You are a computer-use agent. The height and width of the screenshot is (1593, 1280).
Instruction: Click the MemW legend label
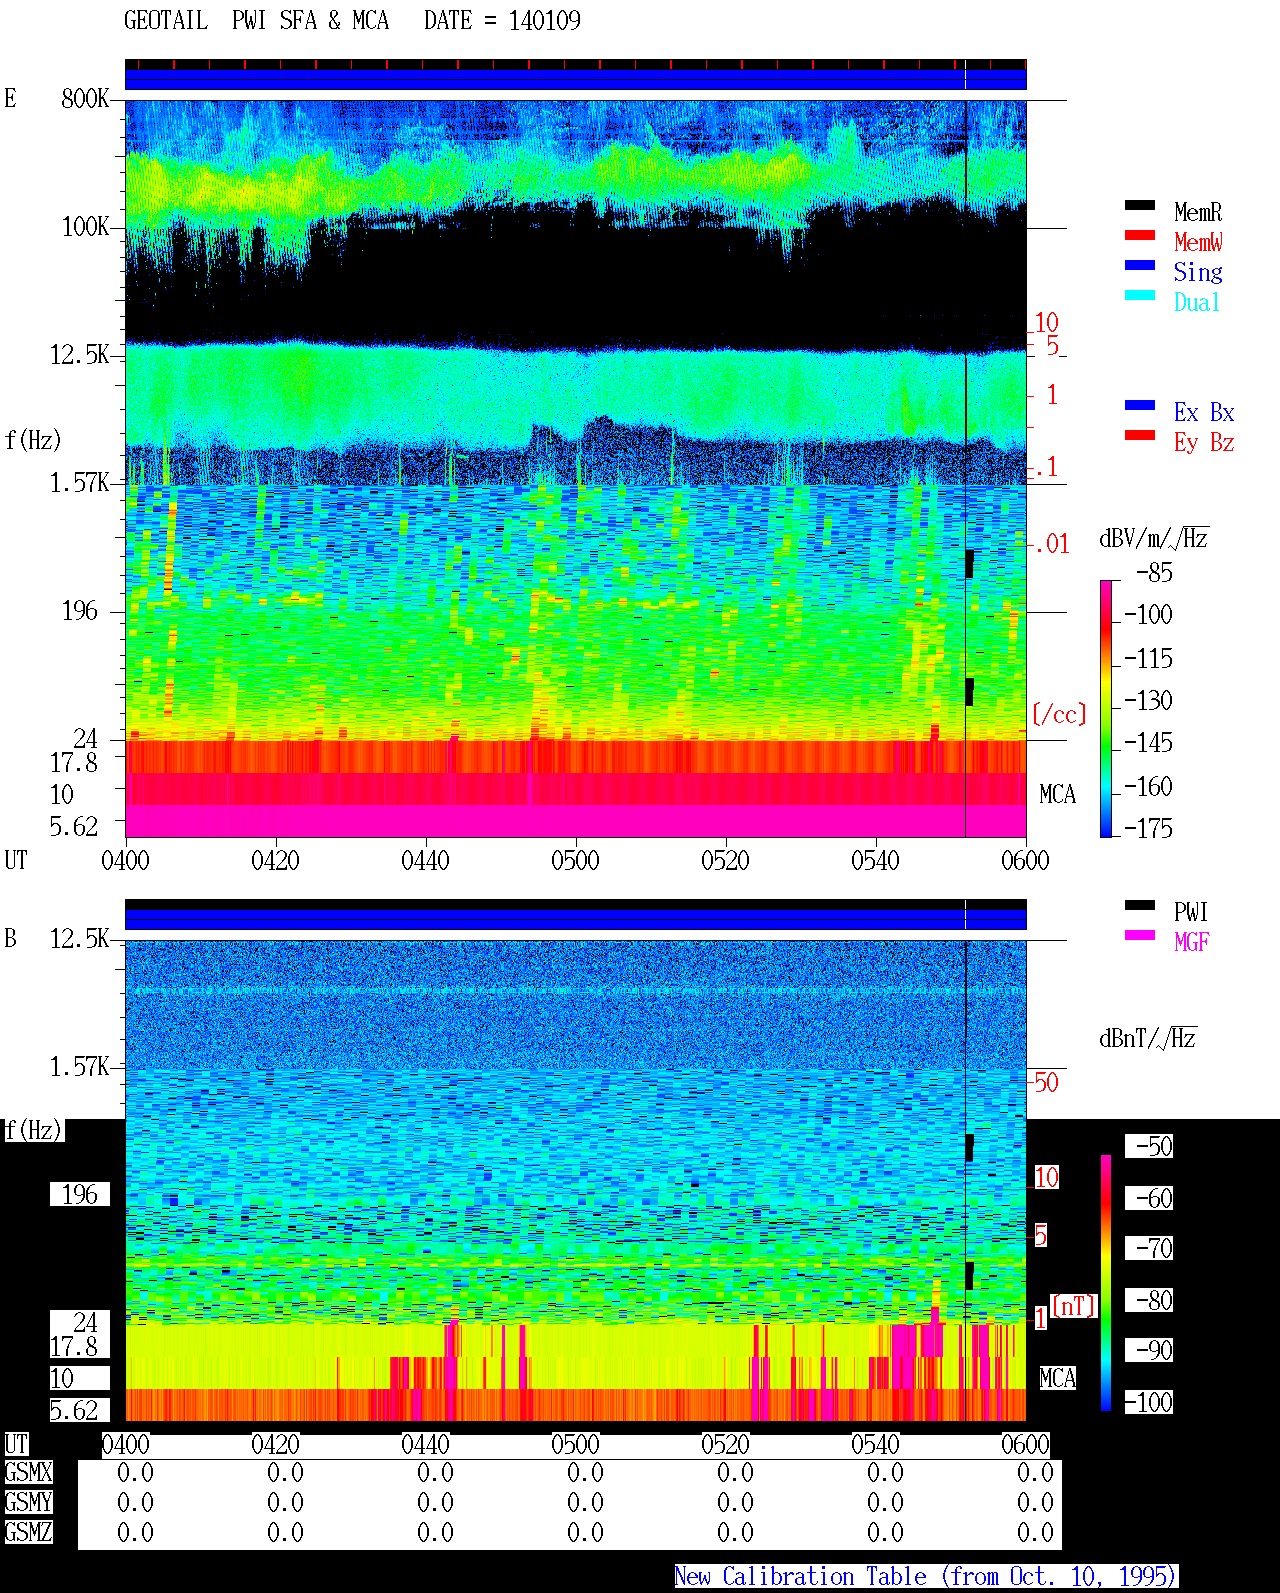1198,242
